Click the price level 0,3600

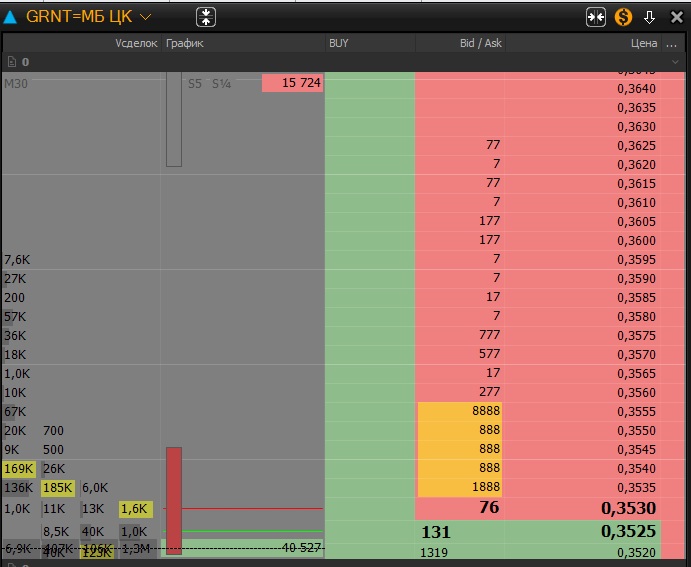point(636,241)
